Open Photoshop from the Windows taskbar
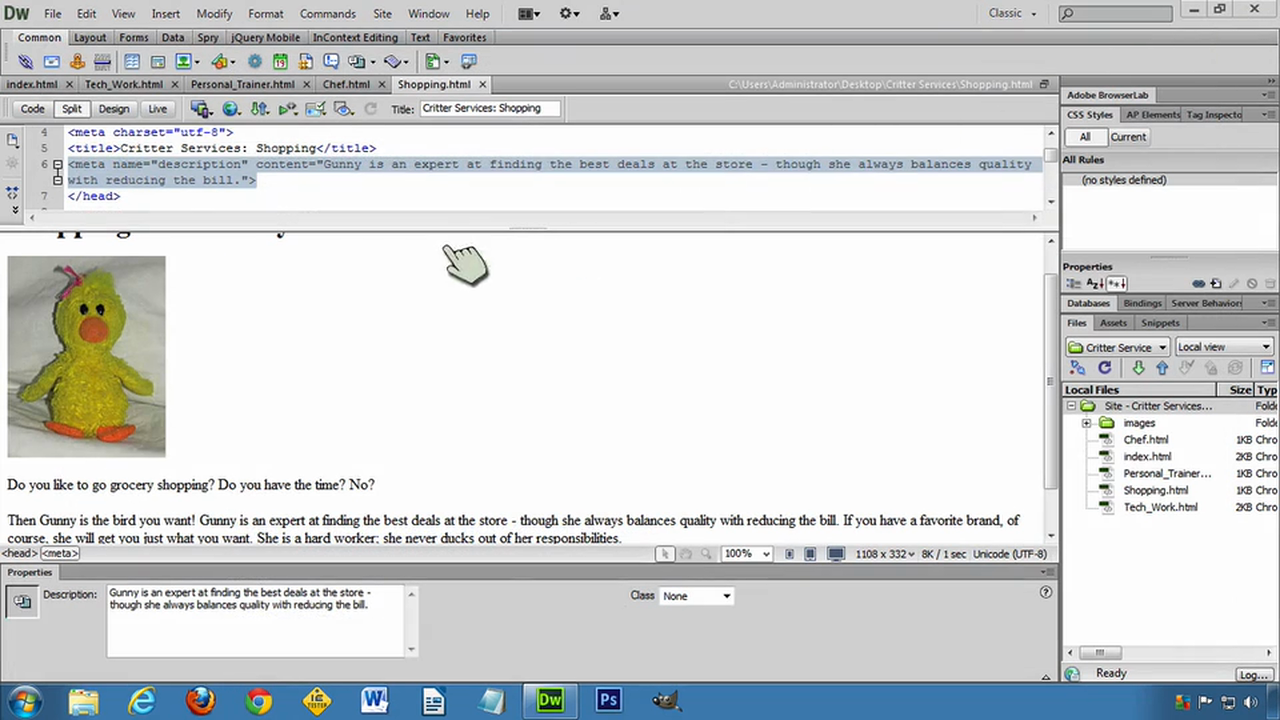Screen dimensions: 1280x720 [608, 700]
